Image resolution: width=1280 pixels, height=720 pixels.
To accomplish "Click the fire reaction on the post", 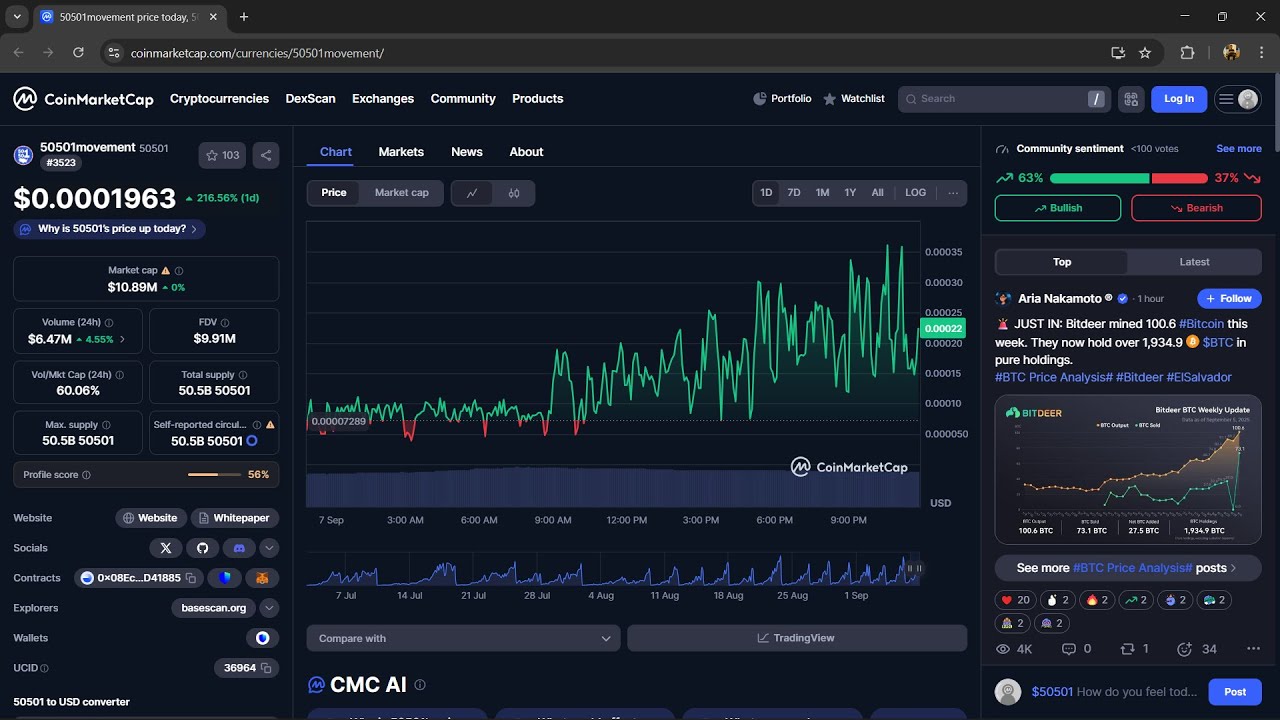I will tap(1098, 600).
